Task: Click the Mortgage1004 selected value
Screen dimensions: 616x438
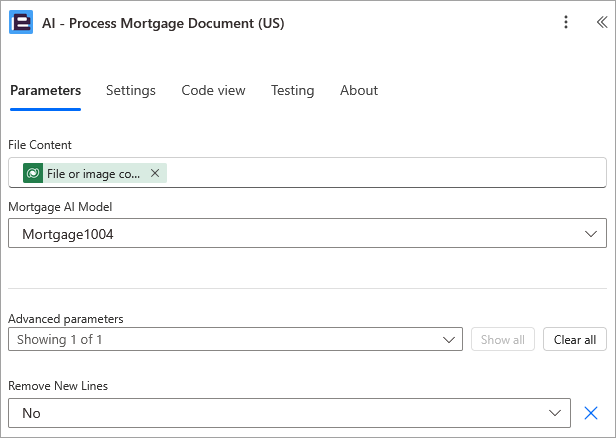Action: click(68, 234)
